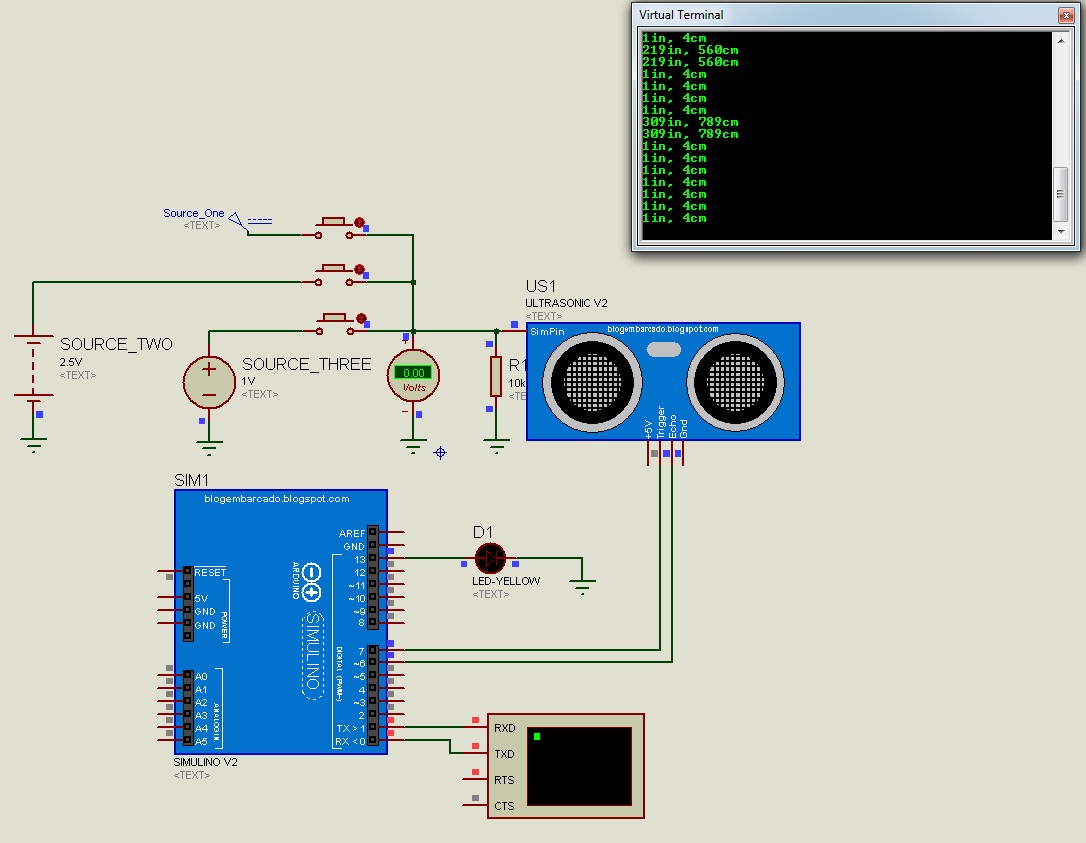
Task: Click the yellow LED D1
Action: pyautogui.click(x=490, y=558)
